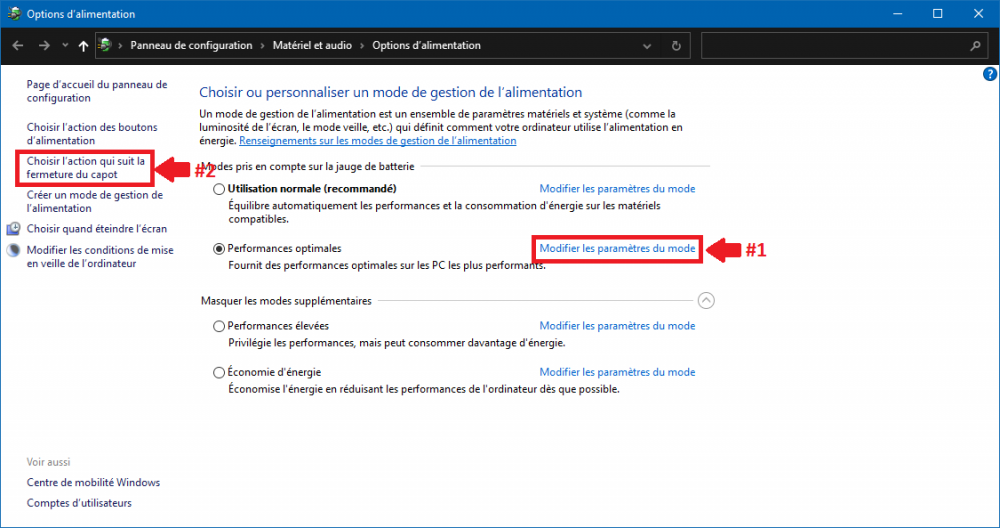The image size is (1000, 528).
Task: Modify settings for Performances élevées mode
Action: pyautogui.click(x=617, y=326)
